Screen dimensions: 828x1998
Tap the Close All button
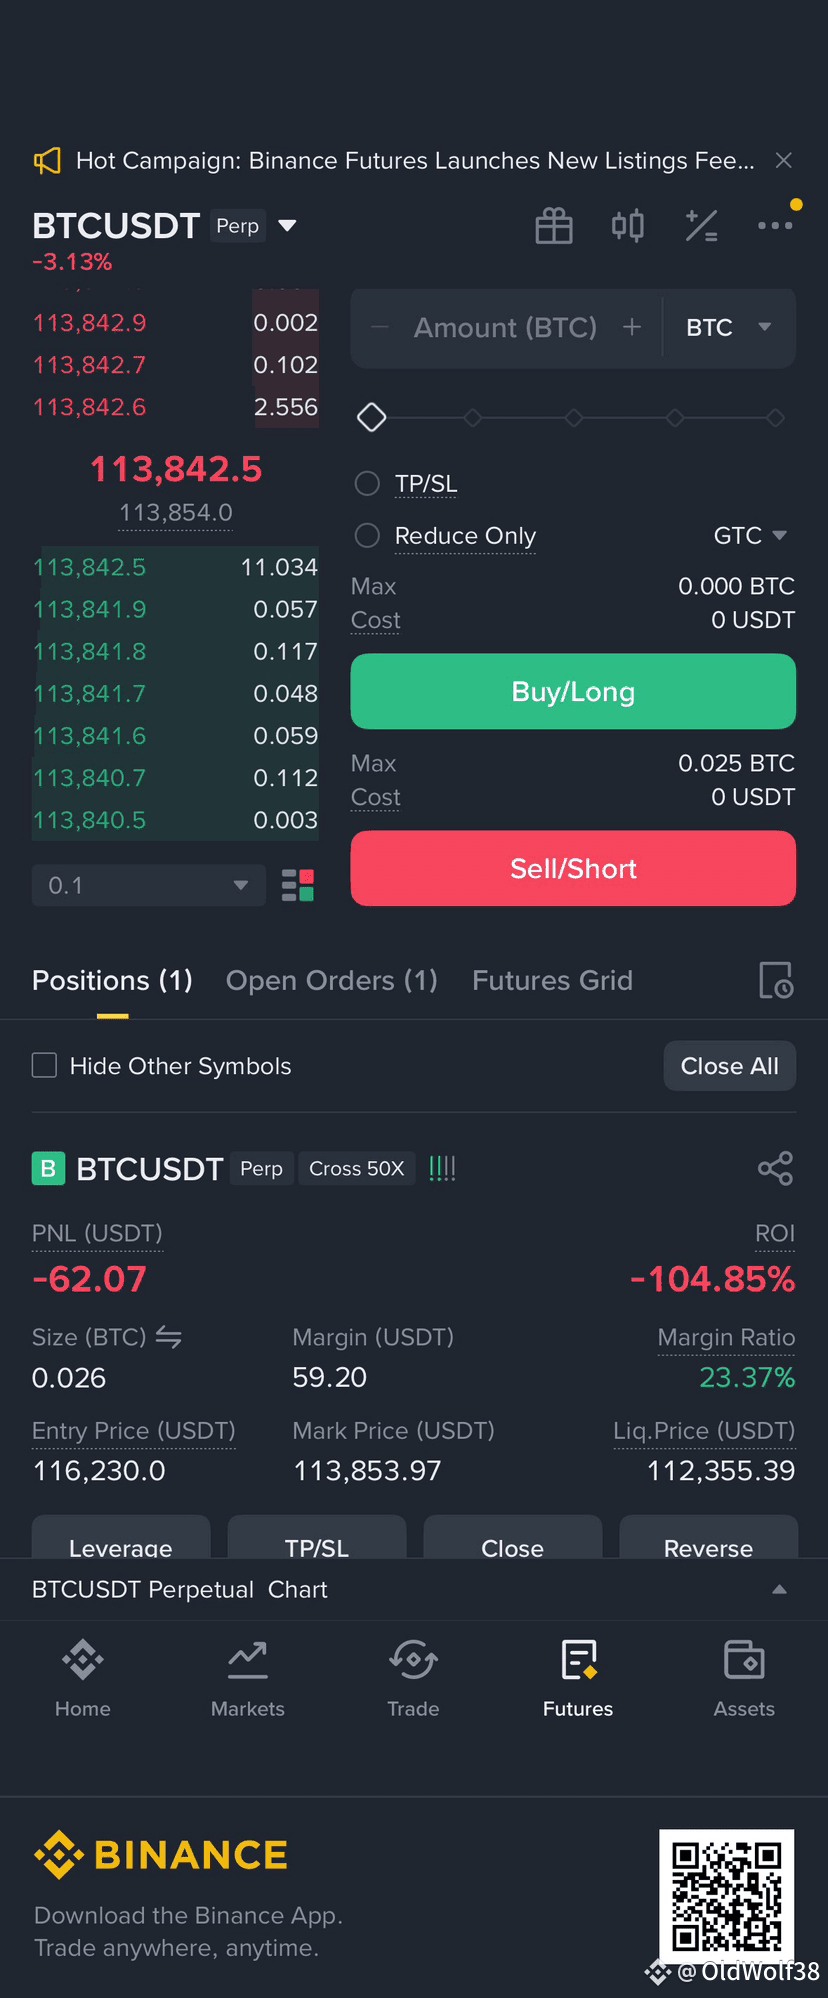click(x=730, y=1066)
